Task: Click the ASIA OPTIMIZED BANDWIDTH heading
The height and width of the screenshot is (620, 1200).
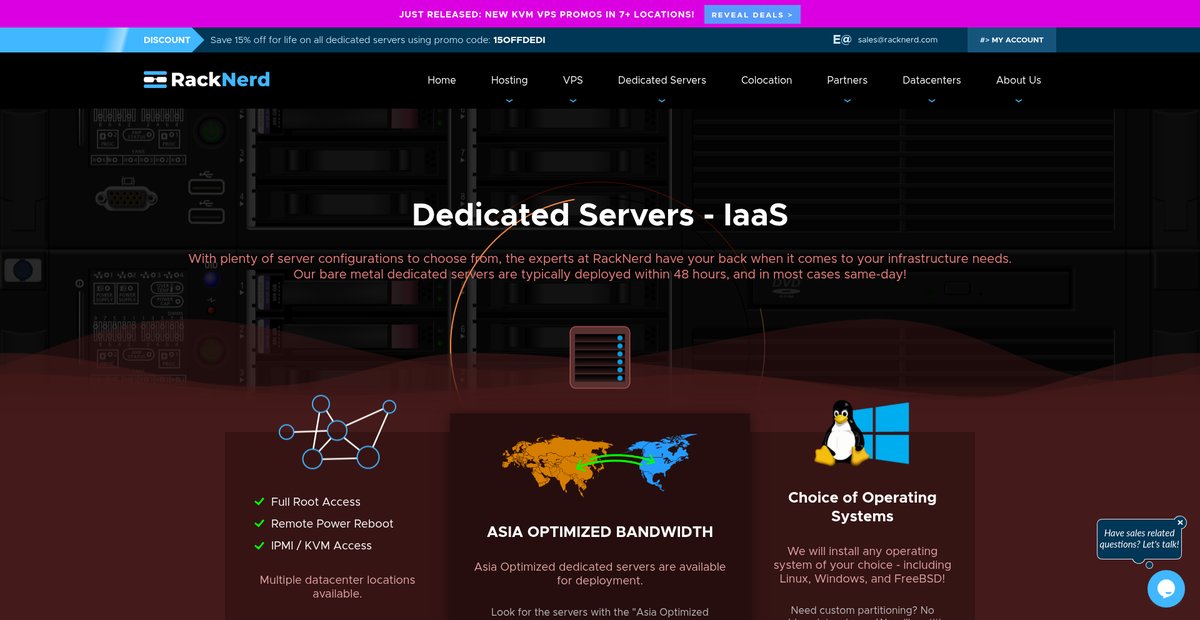Action: [600, 532]
